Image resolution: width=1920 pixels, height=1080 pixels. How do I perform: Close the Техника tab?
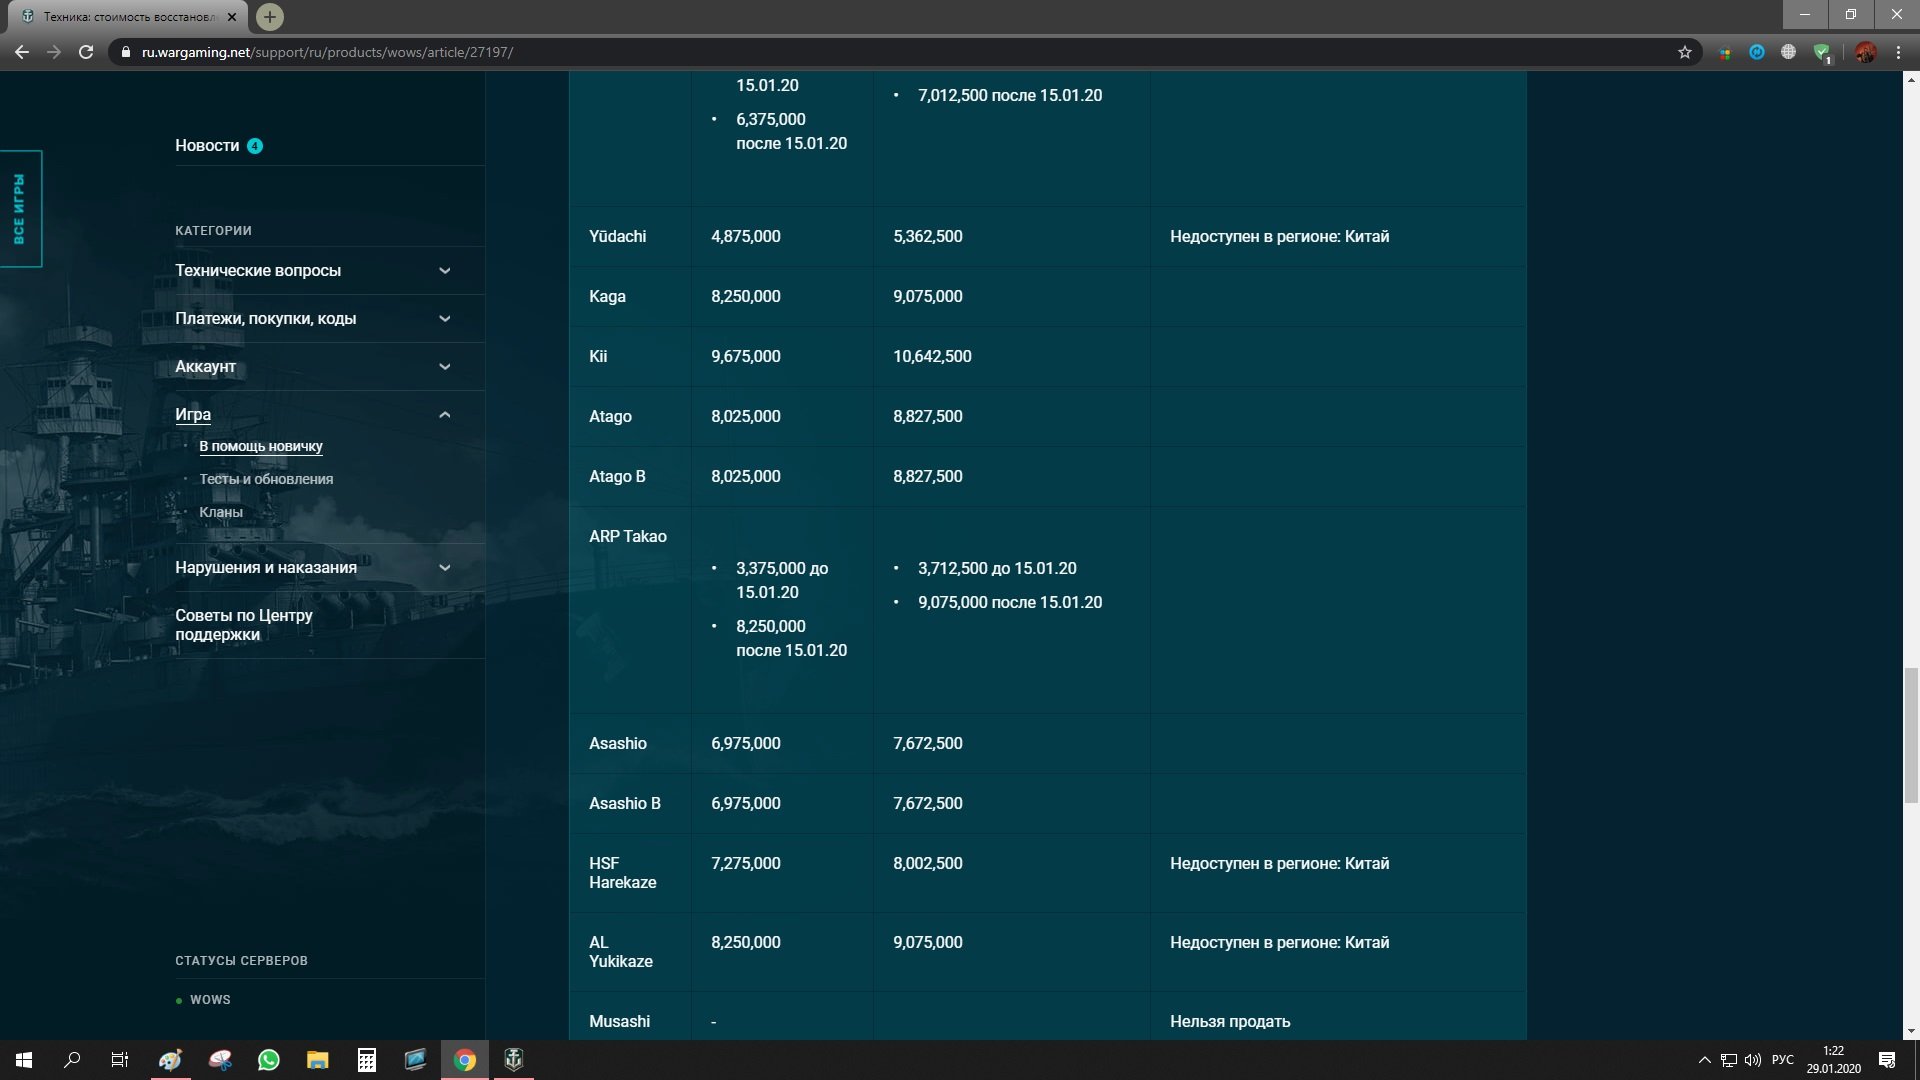coord(232,17)
